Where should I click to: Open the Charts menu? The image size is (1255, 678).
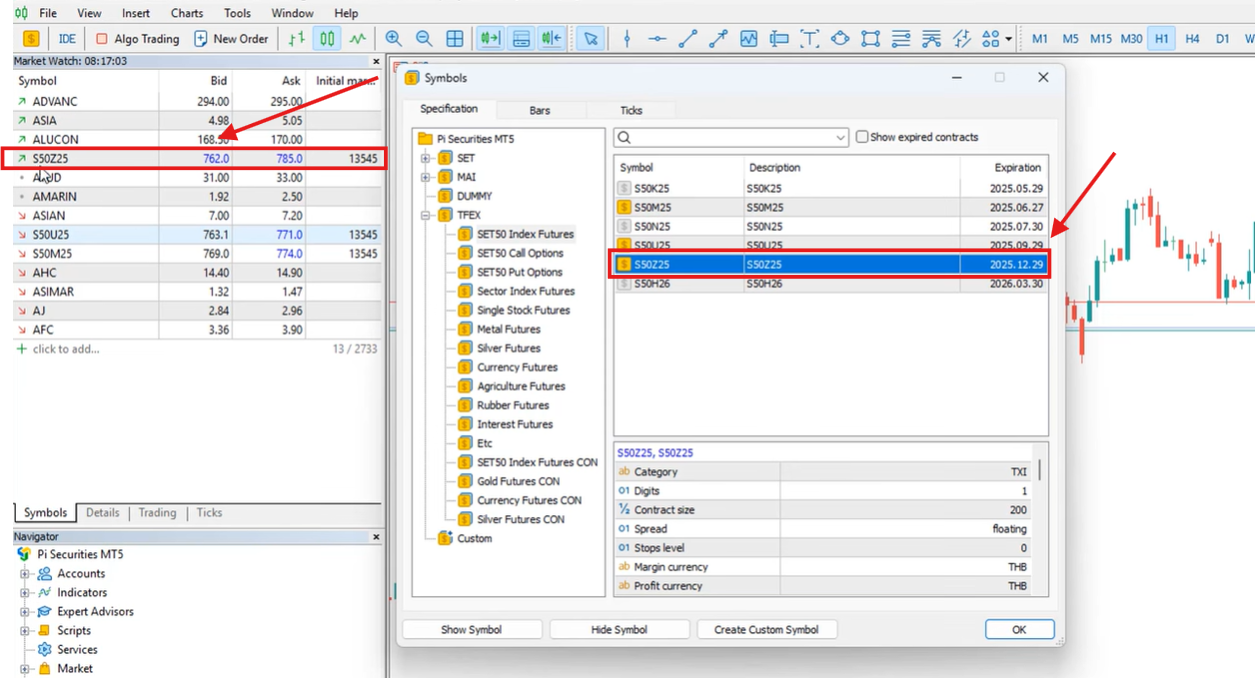tap(187, 13)
